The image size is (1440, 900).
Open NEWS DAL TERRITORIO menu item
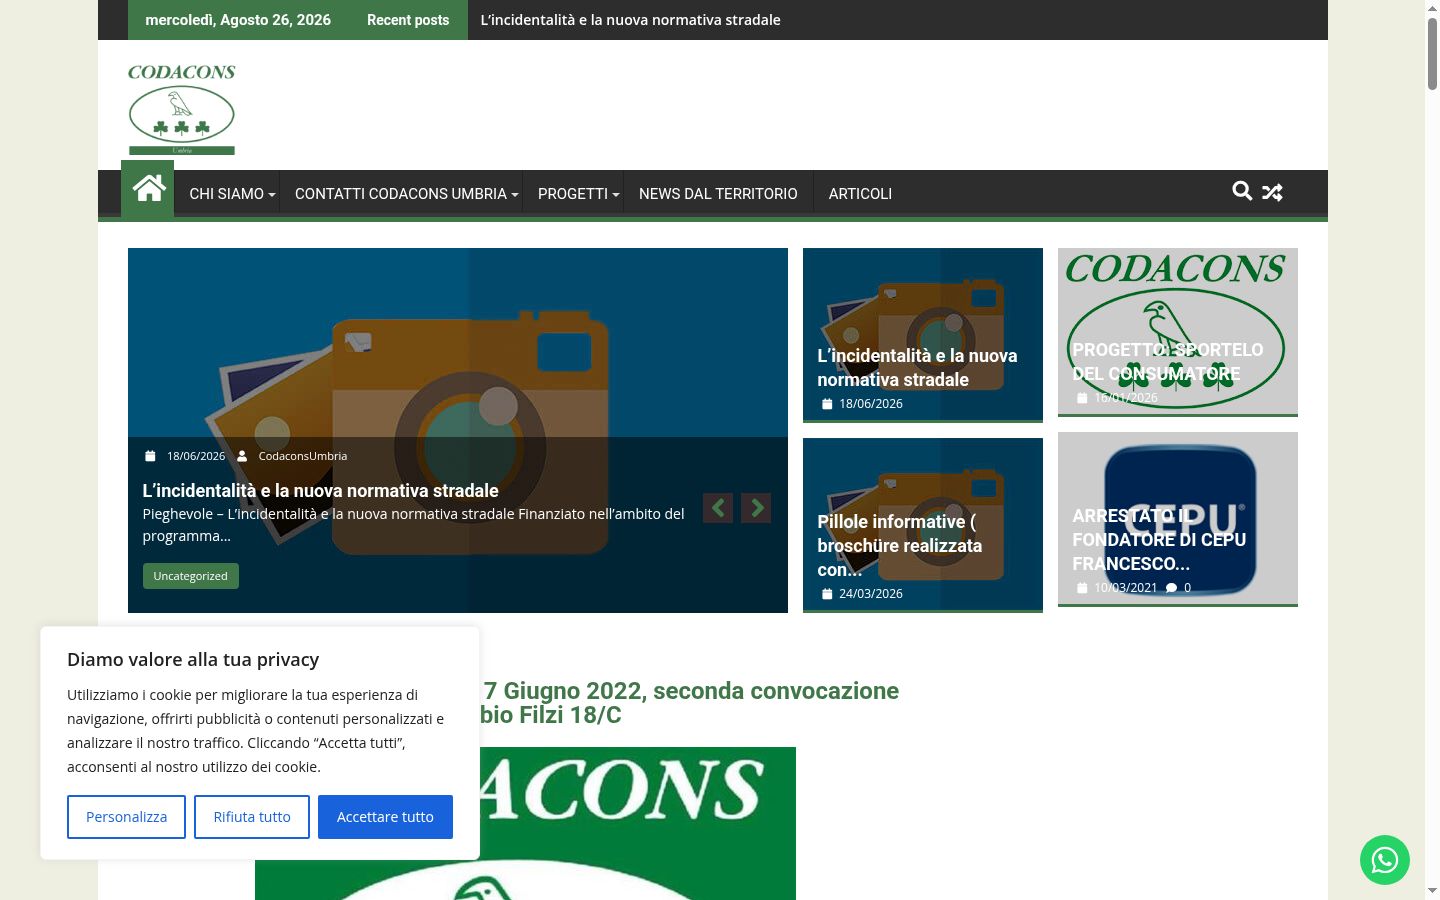point(718,194)
